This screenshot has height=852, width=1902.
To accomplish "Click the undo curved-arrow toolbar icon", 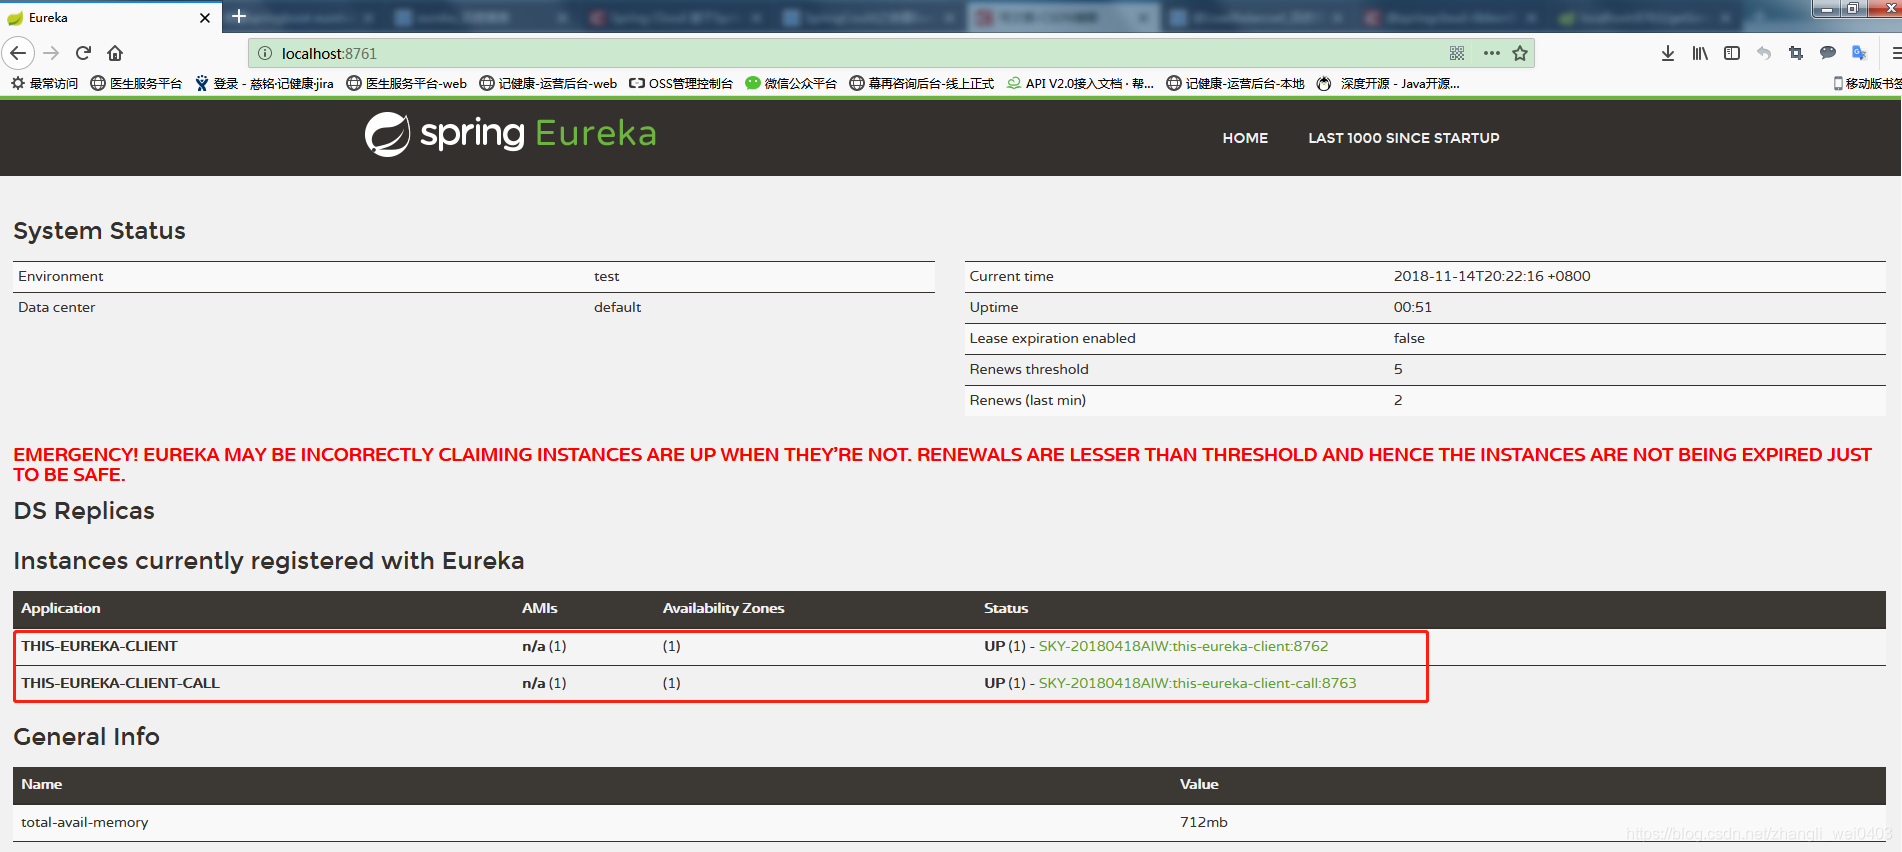I will (x=1764, y=53).
